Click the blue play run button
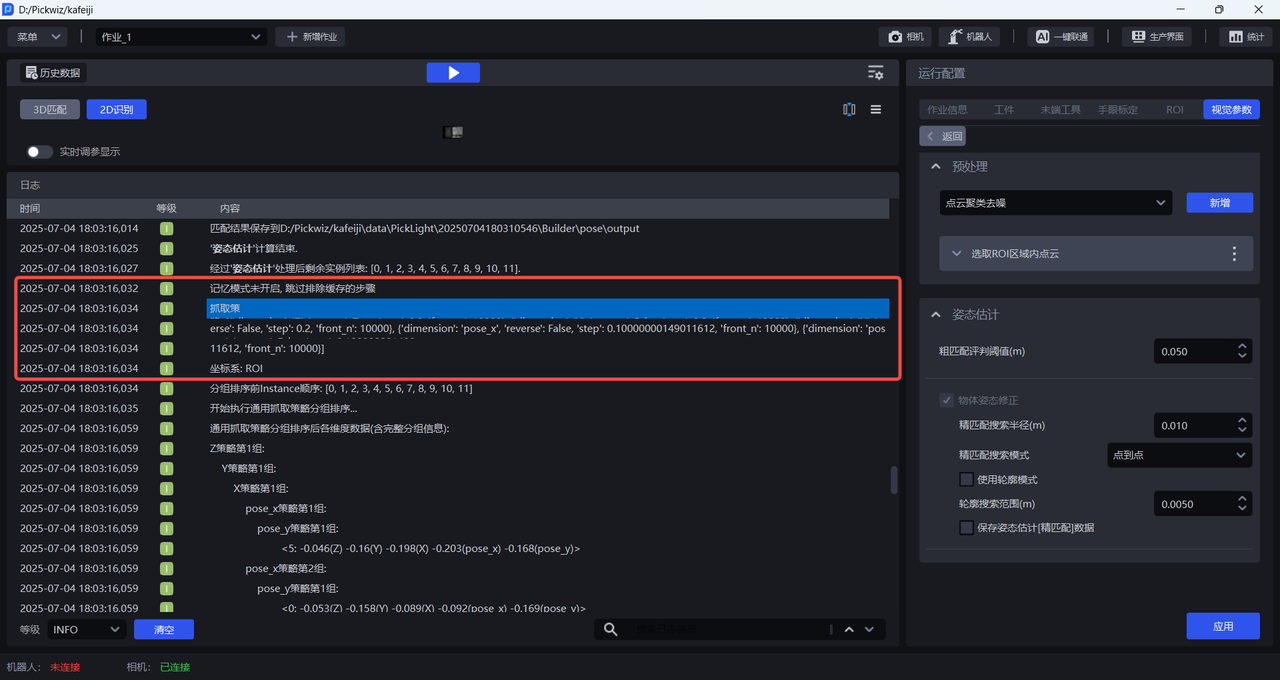Screen dimensions: 1280x680 coord(453,73)
